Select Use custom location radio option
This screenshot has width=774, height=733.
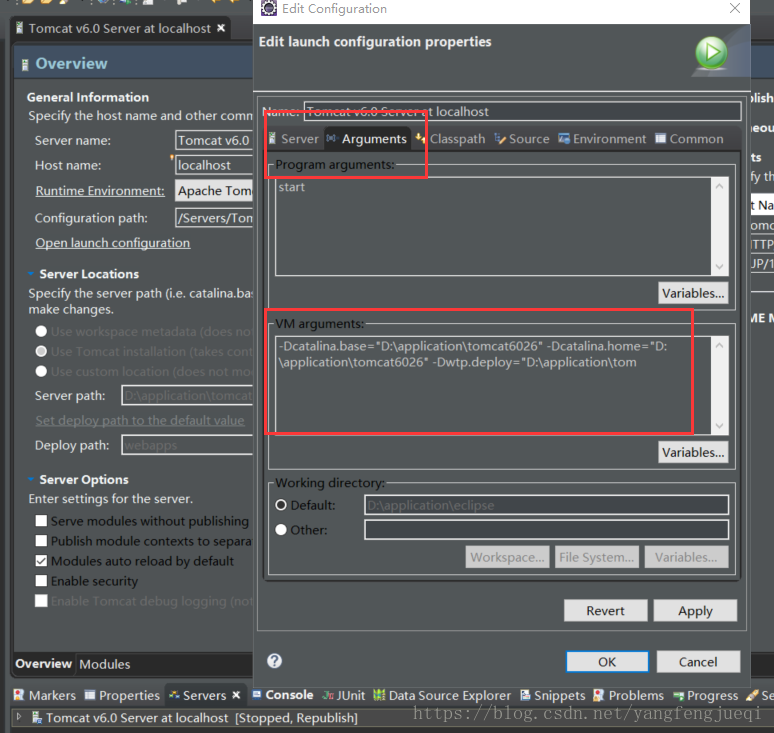pos(41,371)
